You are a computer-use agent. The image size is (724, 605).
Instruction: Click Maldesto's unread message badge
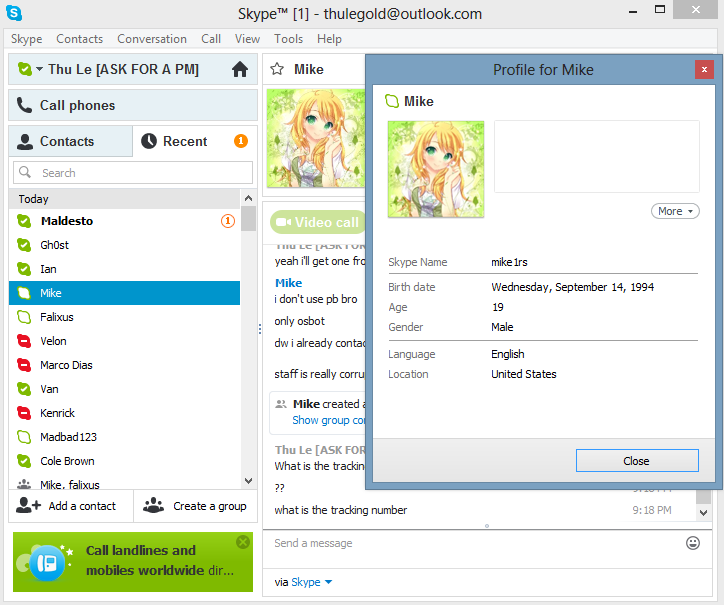click(x=228, y=221)
